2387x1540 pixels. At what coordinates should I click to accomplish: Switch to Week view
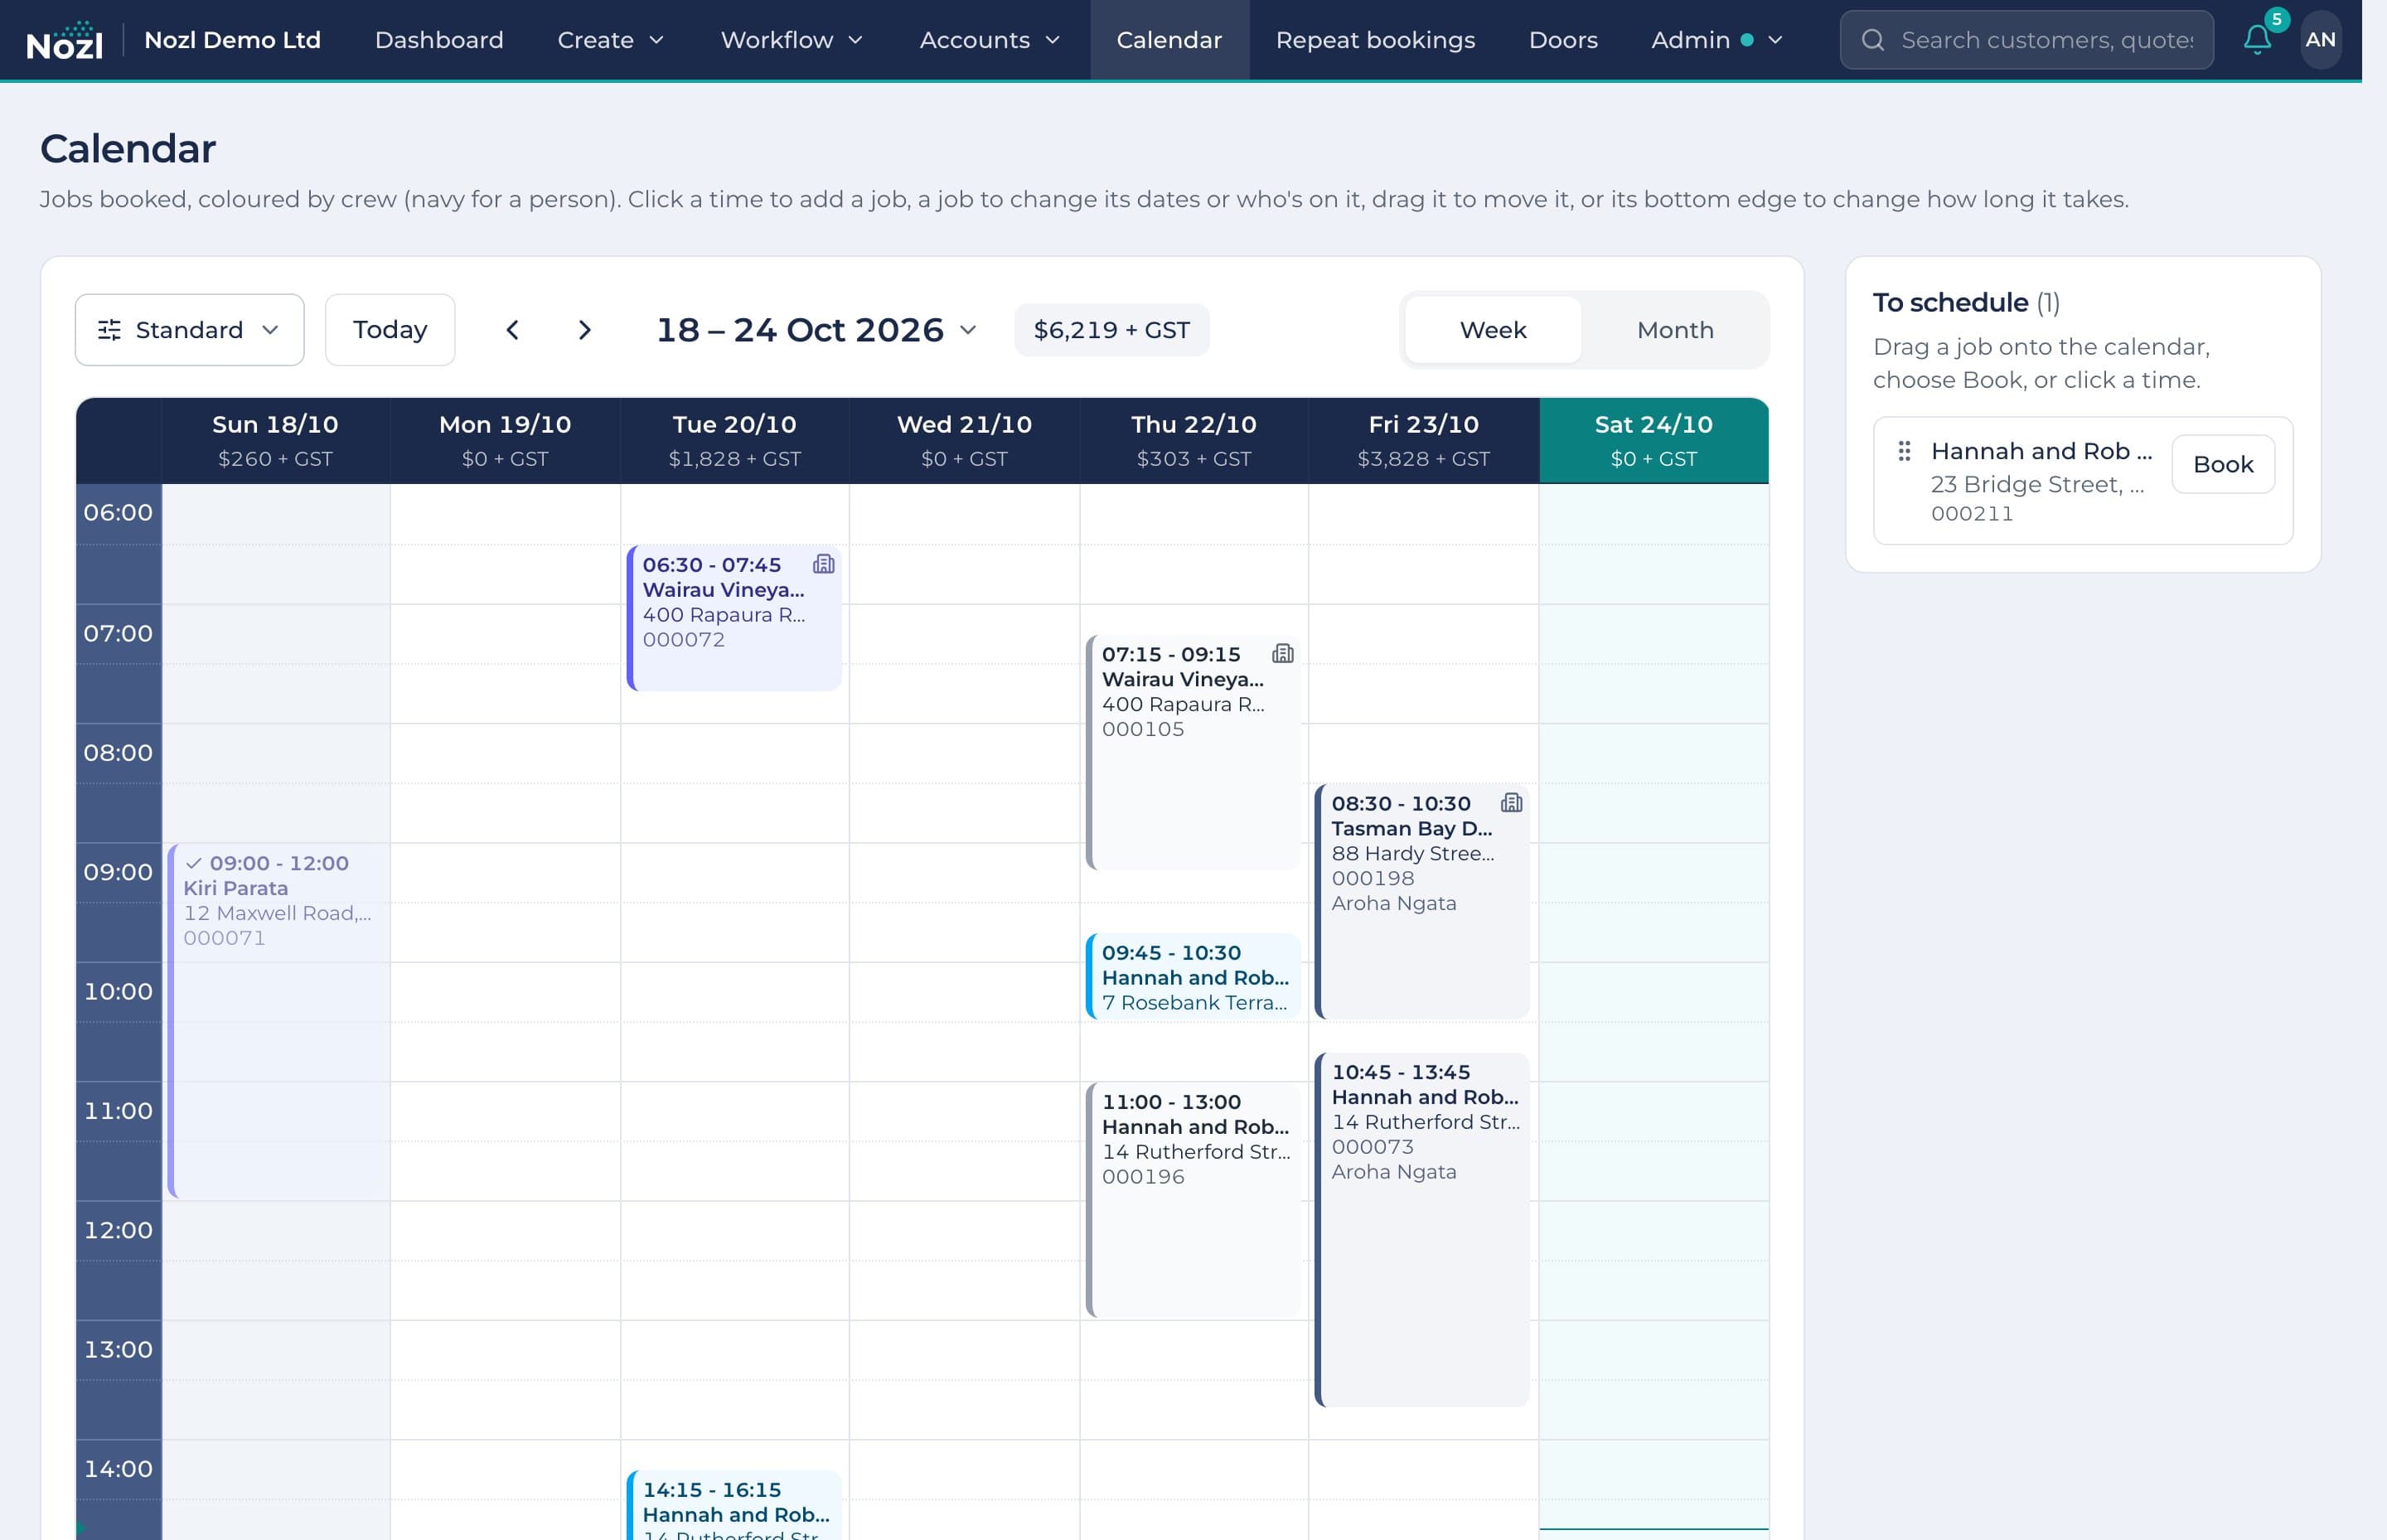(1492, 330)
